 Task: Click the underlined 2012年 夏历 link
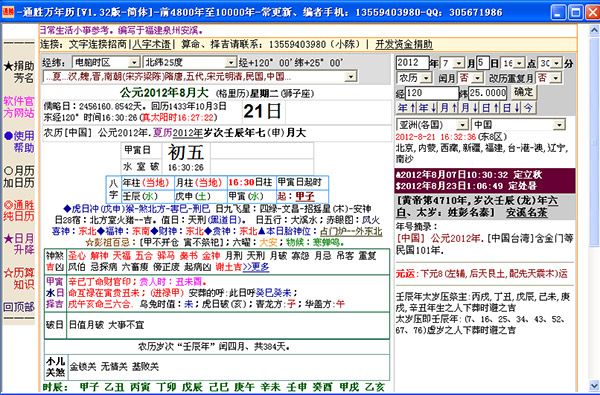tap(188, 133)
